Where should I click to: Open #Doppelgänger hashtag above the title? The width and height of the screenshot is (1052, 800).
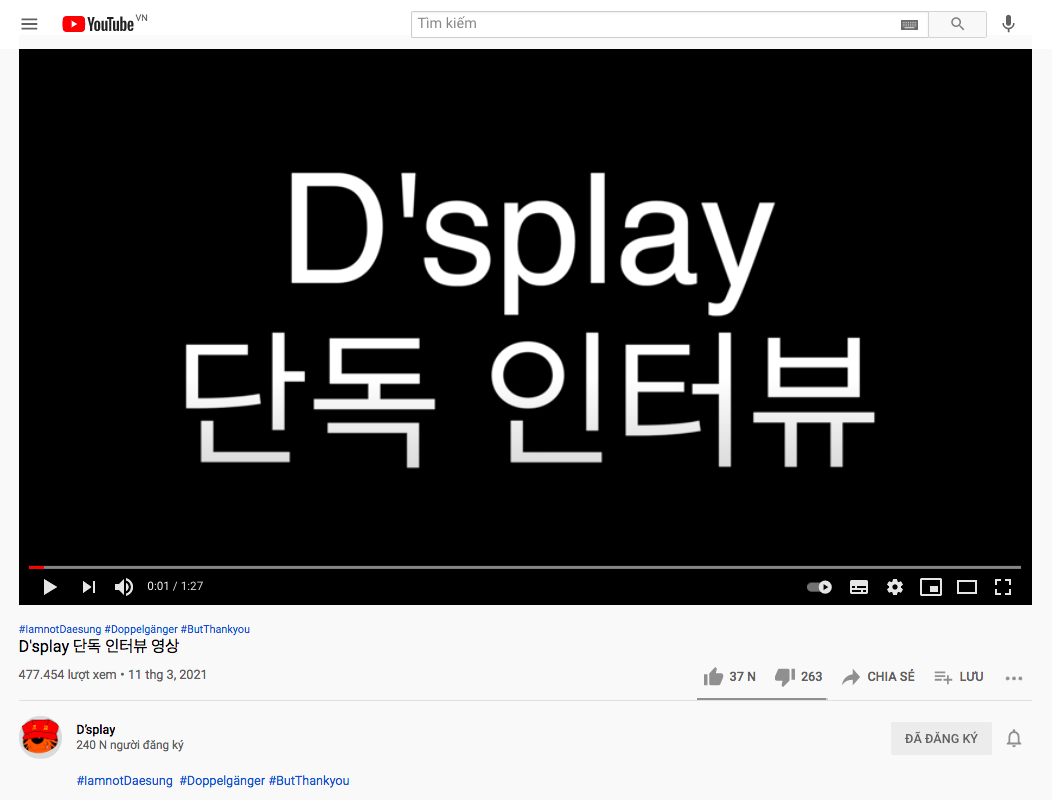point(141,629)
